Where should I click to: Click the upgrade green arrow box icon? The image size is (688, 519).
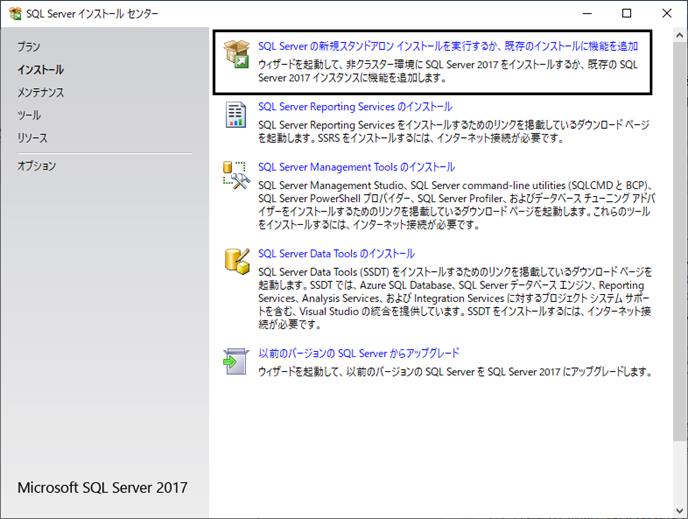236,362
